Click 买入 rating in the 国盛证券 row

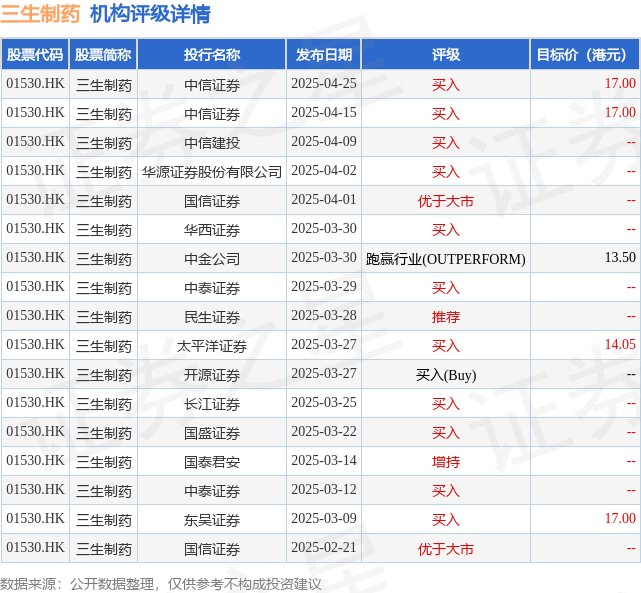[x=446, y=433]
